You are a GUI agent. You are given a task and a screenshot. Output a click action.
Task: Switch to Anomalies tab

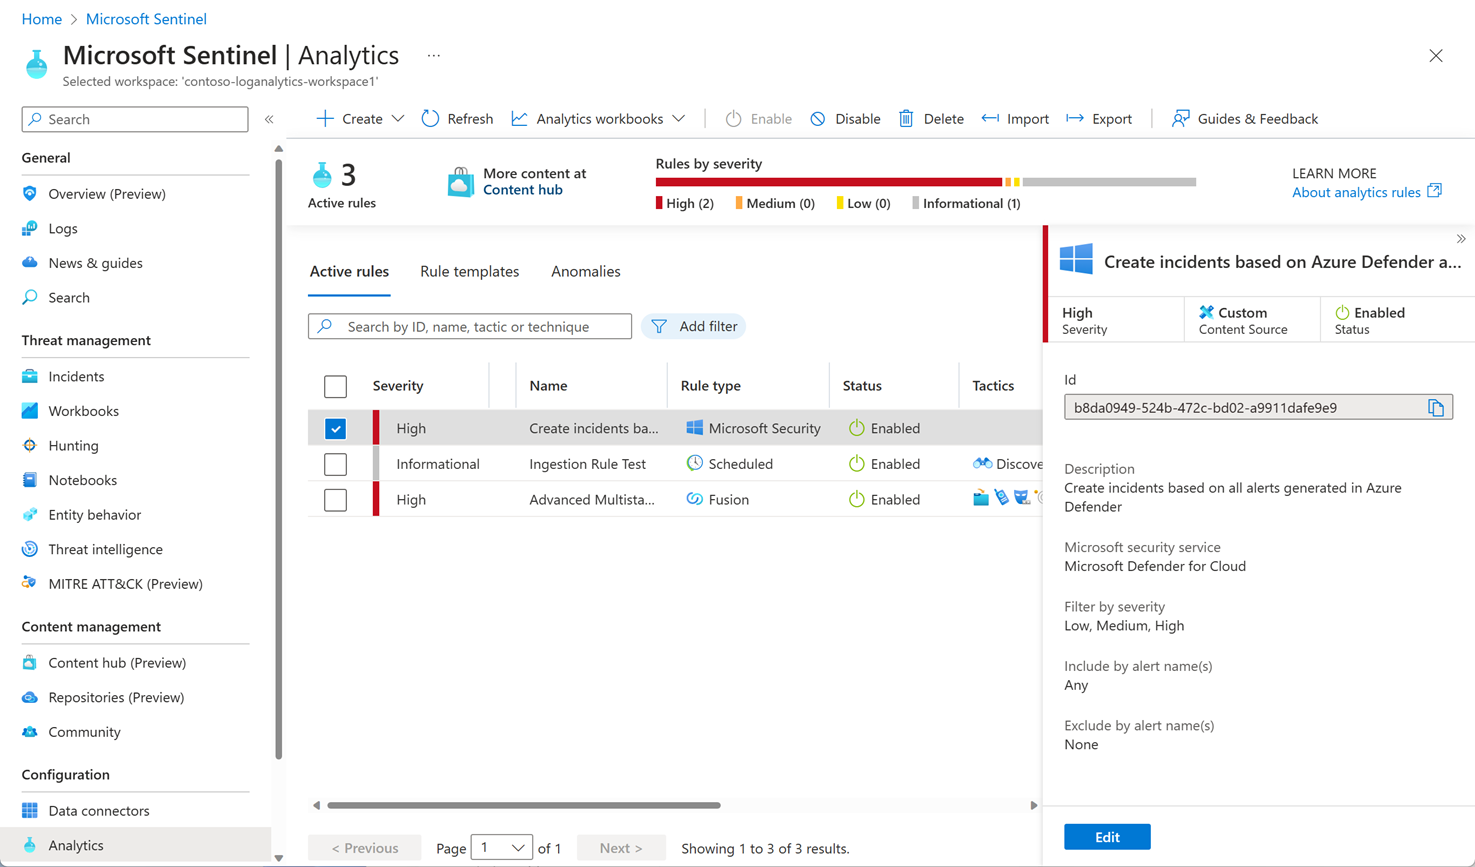tap(586, 272)
